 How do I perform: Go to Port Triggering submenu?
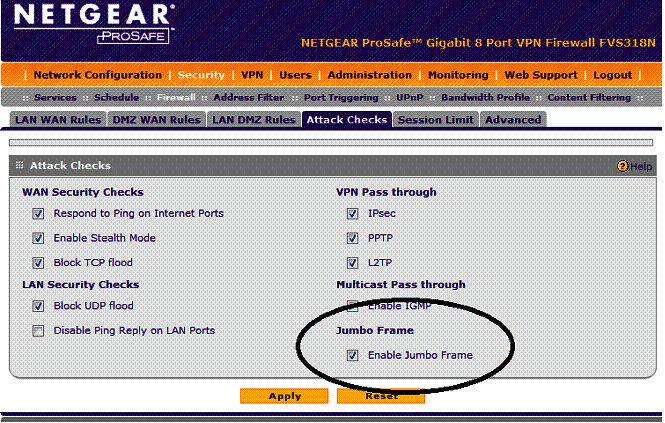tap(341, 97)
